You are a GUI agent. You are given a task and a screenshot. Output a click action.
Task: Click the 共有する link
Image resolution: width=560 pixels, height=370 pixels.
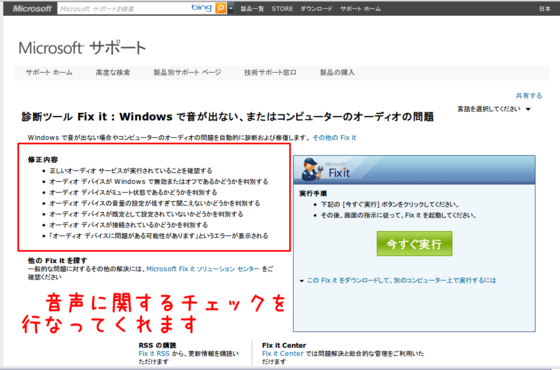pyautogui.click(x=529, y=96)
